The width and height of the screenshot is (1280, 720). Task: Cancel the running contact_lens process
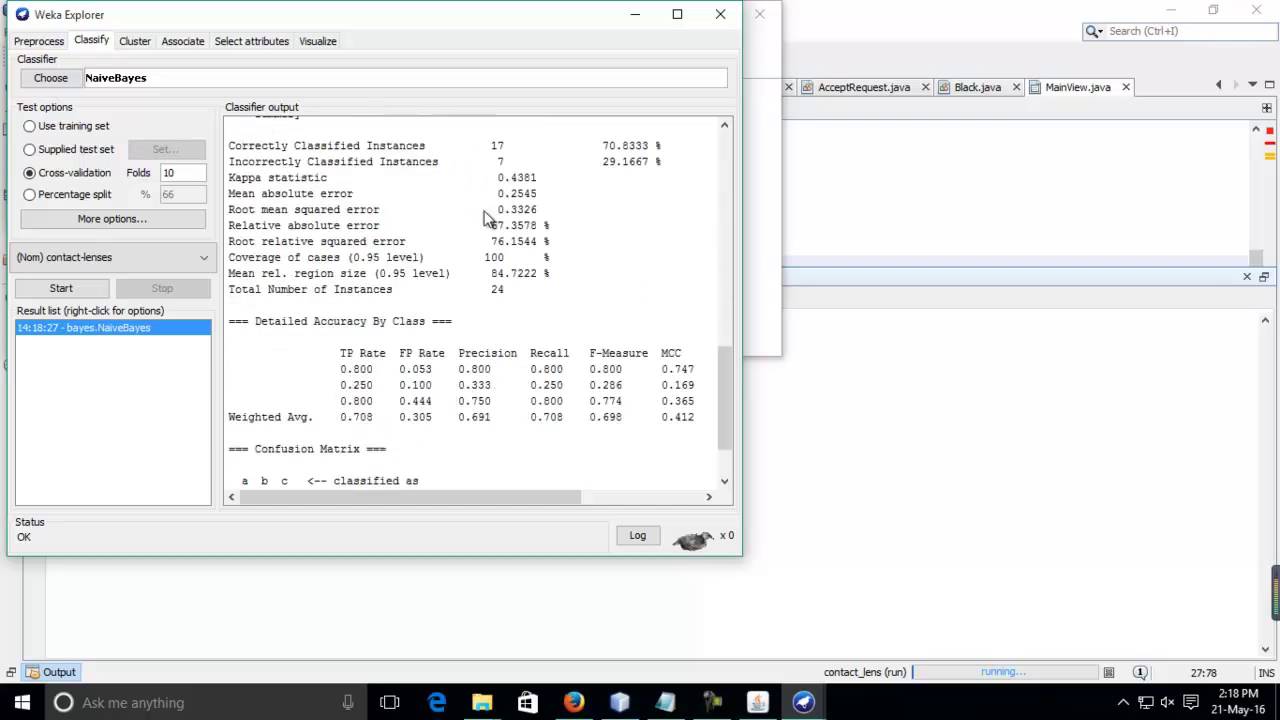point(1108,672)
